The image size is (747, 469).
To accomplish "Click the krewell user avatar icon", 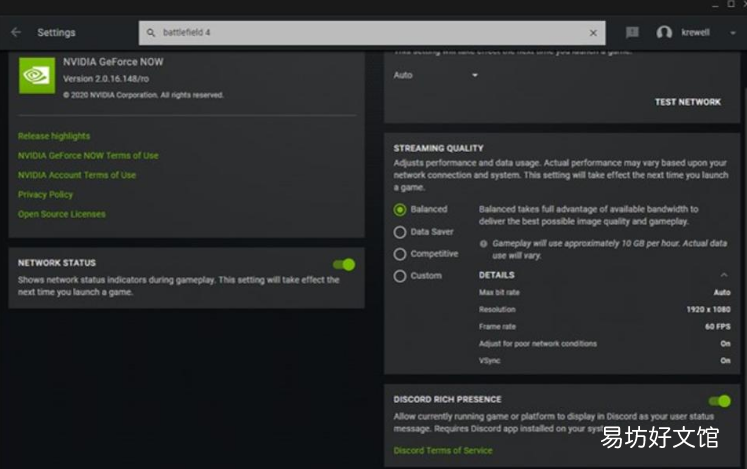I will pyautogui.click(x=664, y=32).
